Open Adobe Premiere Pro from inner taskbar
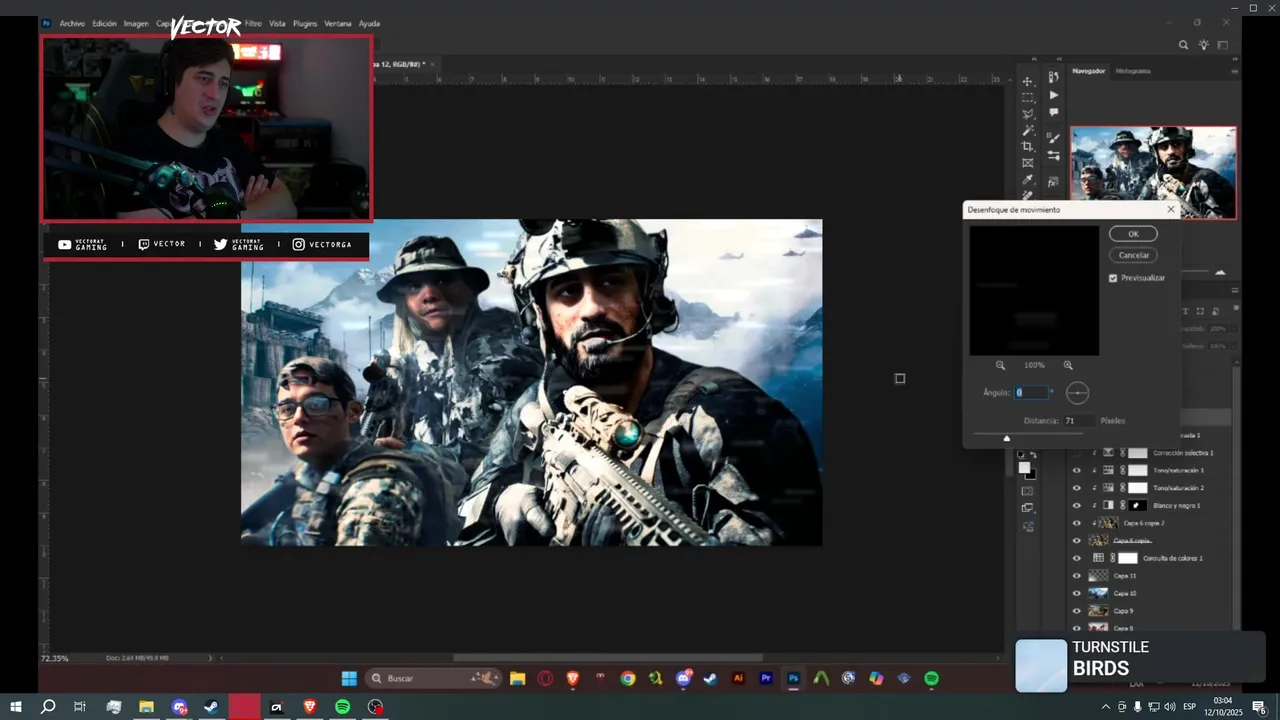 tap(766, 678)
